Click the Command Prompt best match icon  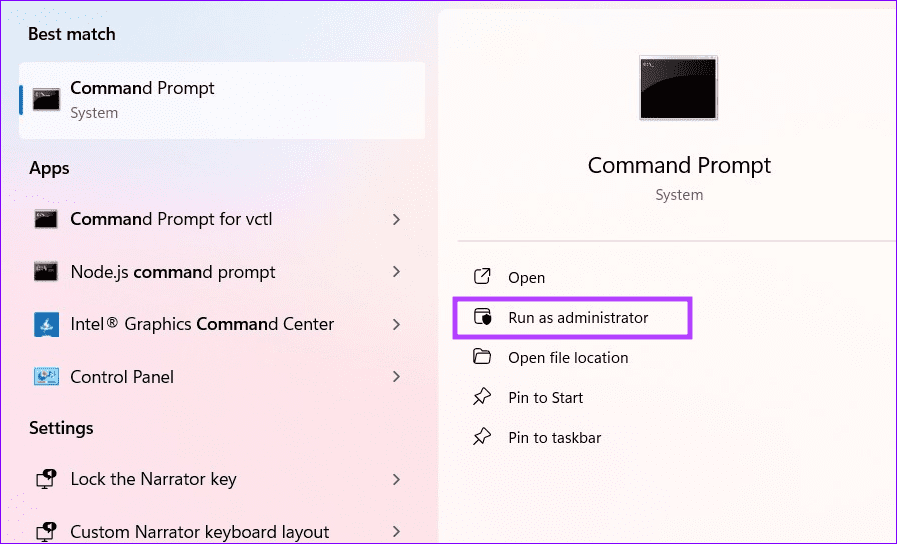pyautogui.click(x=46, y=99)
